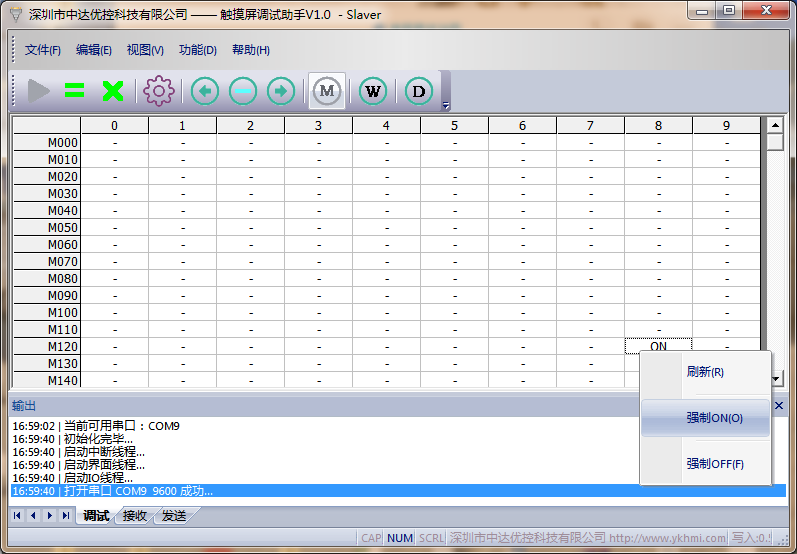Screen dimensions: 797x554
Task: Click the green X toolbar icon
Action: [x=113, y=92]
